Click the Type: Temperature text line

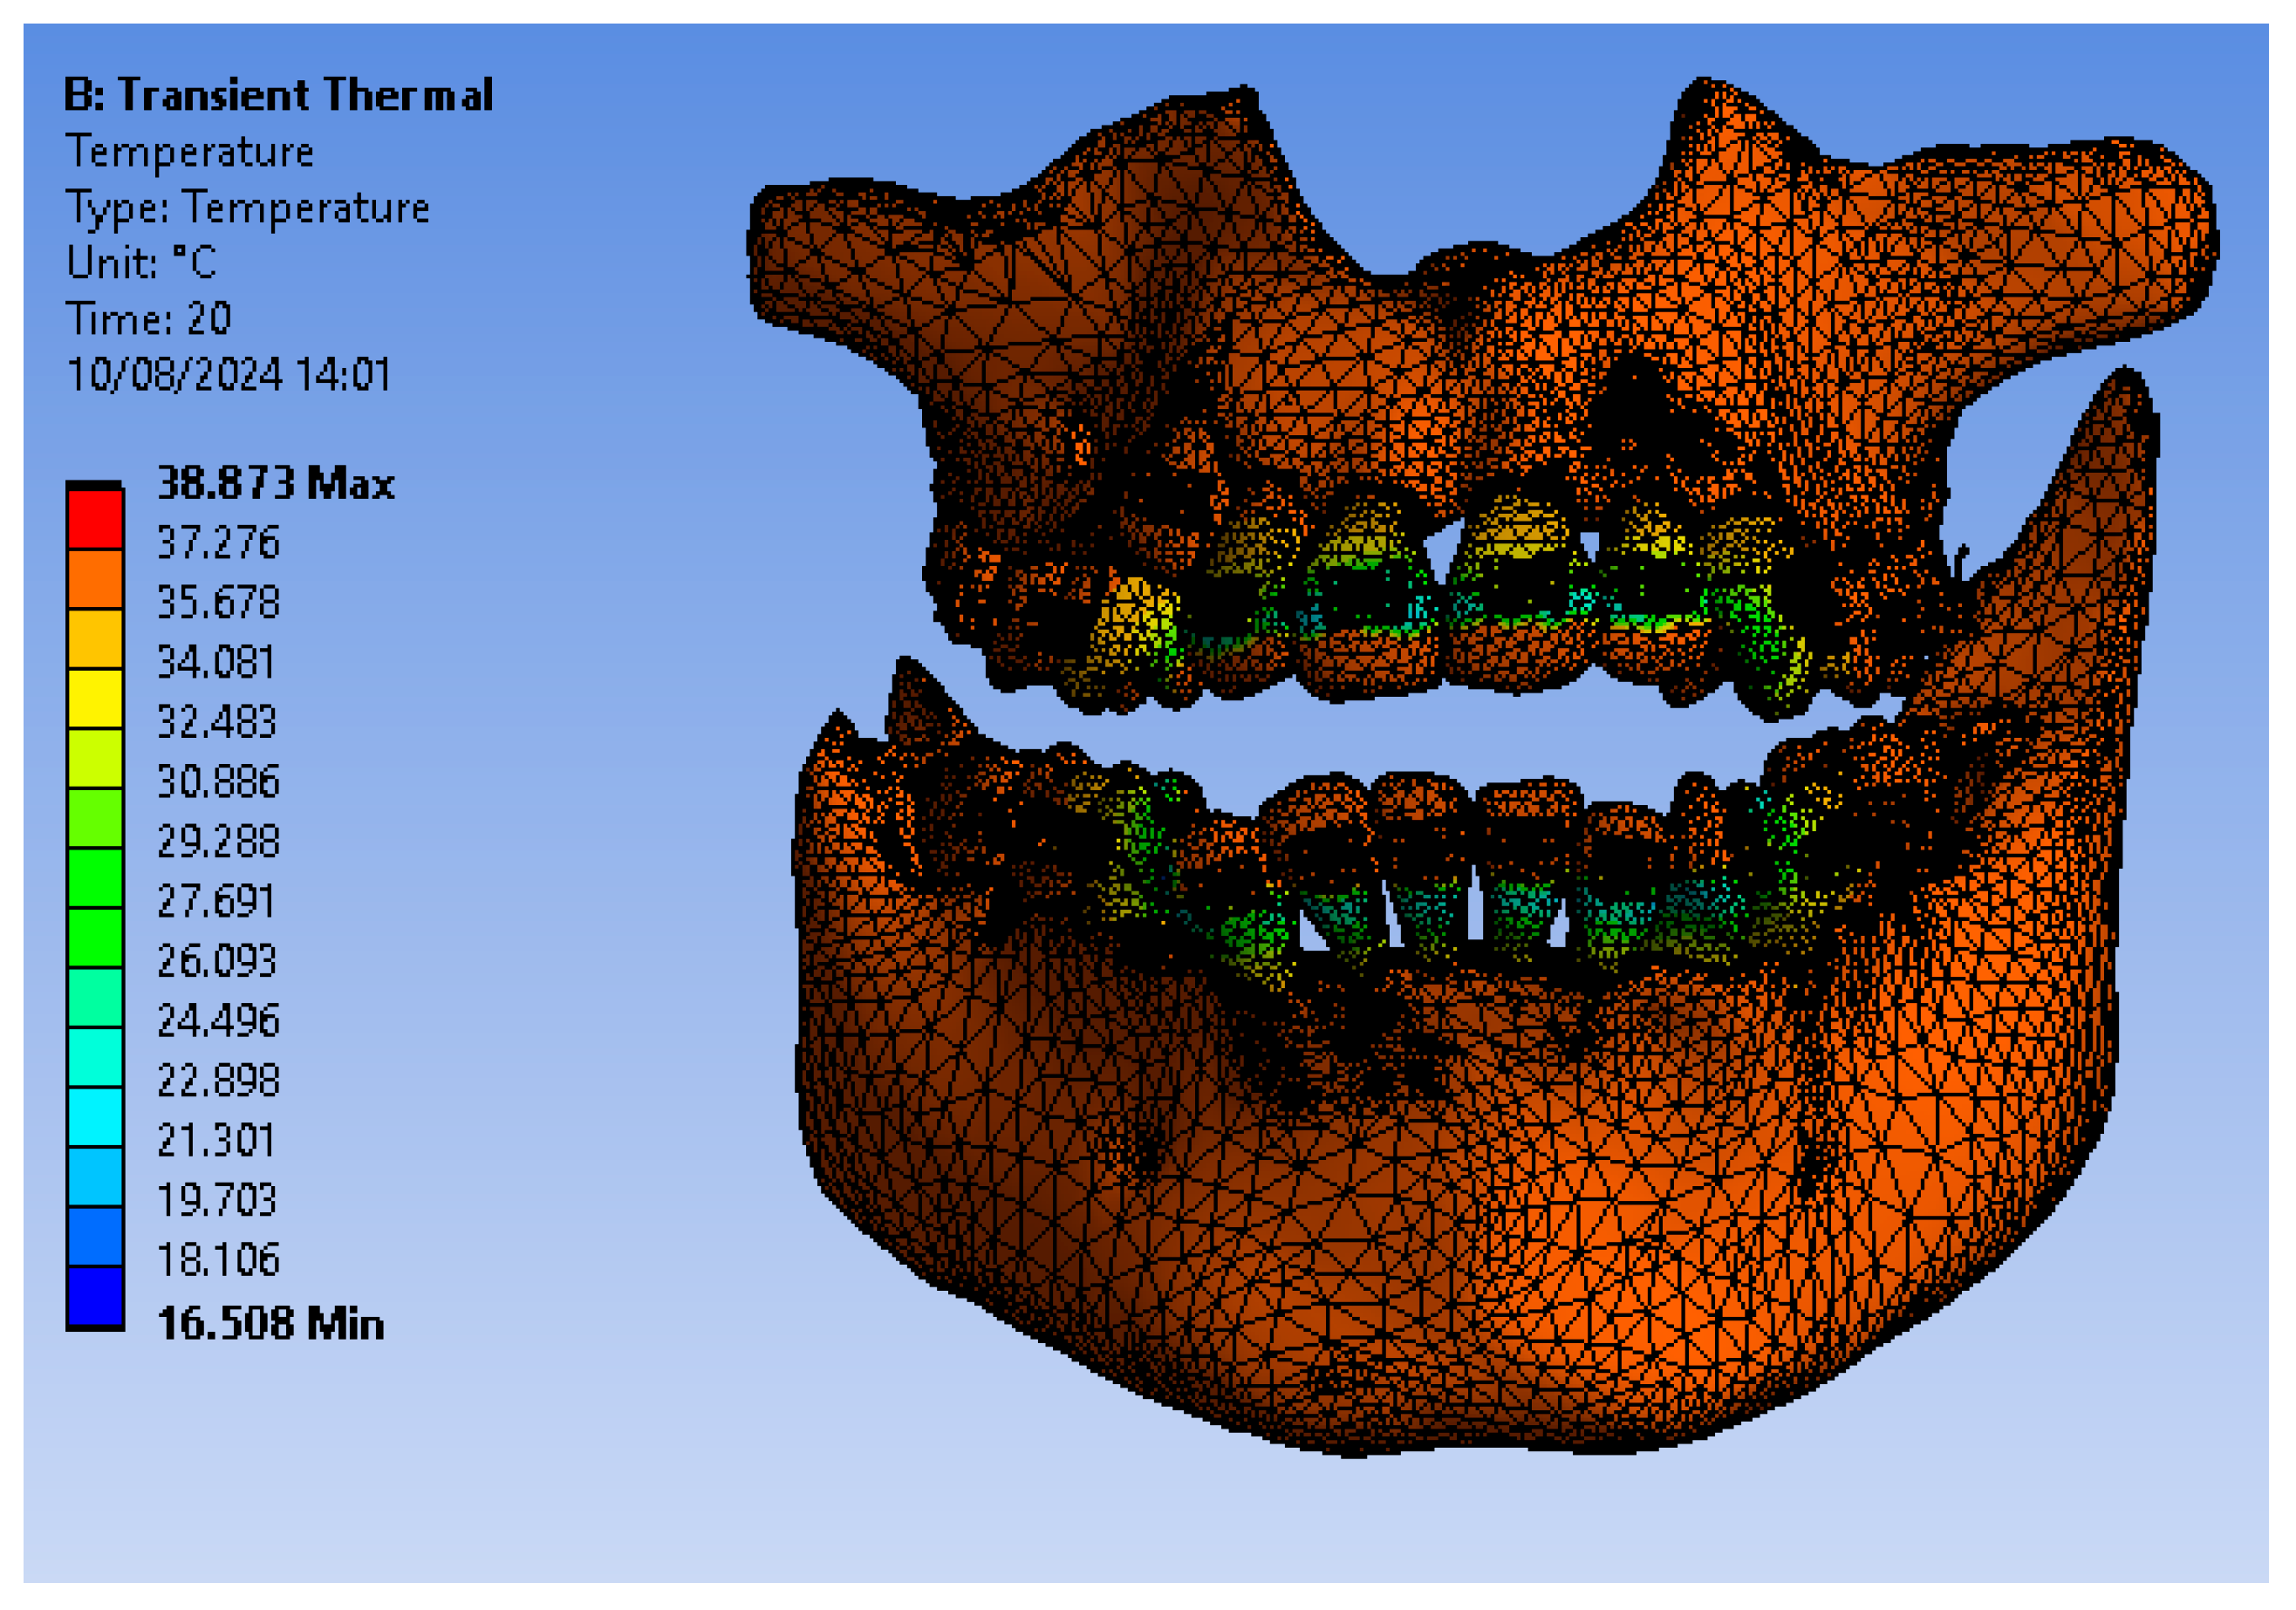point(247,208)
